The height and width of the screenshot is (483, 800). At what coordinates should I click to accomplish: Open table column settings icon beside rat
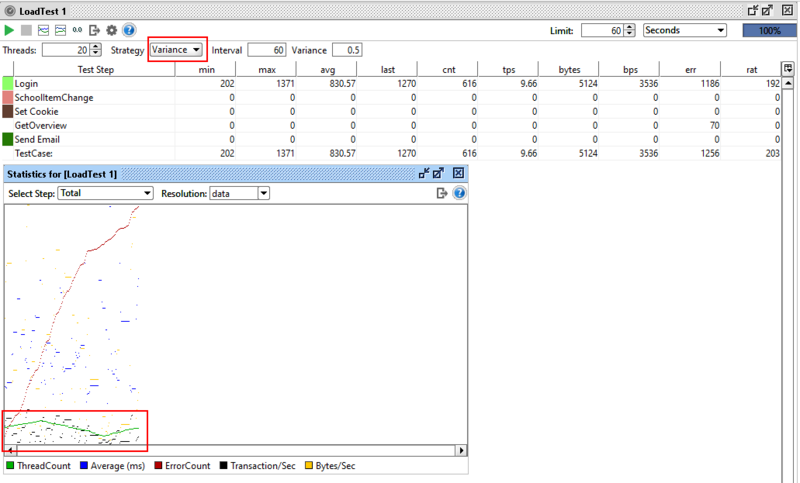pos(787,69)
